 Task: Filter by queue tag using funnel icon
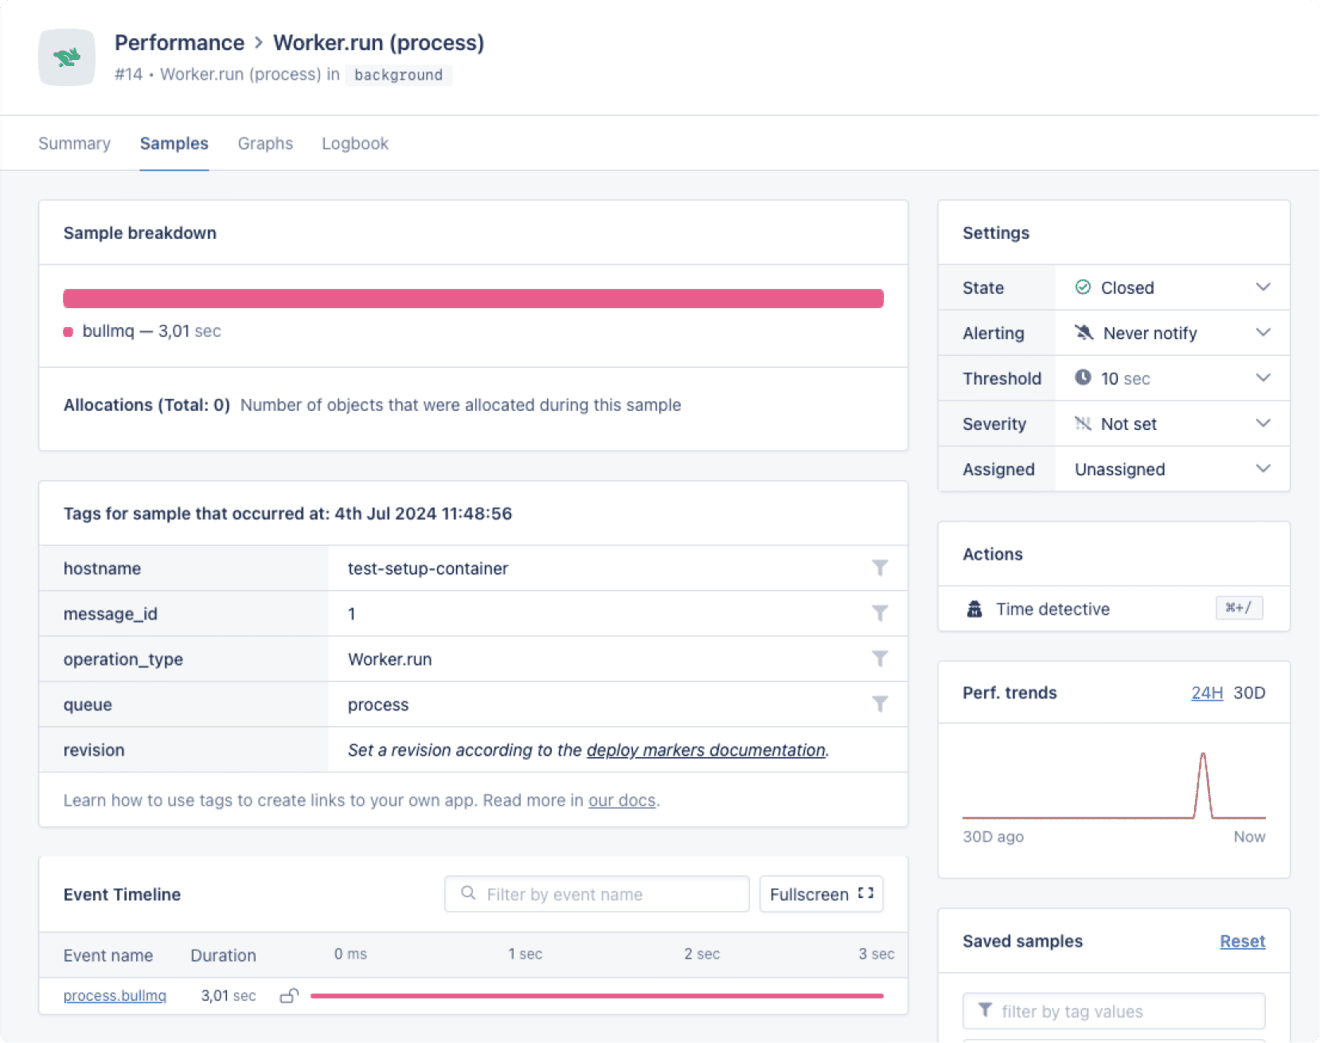tap(880, 704)
